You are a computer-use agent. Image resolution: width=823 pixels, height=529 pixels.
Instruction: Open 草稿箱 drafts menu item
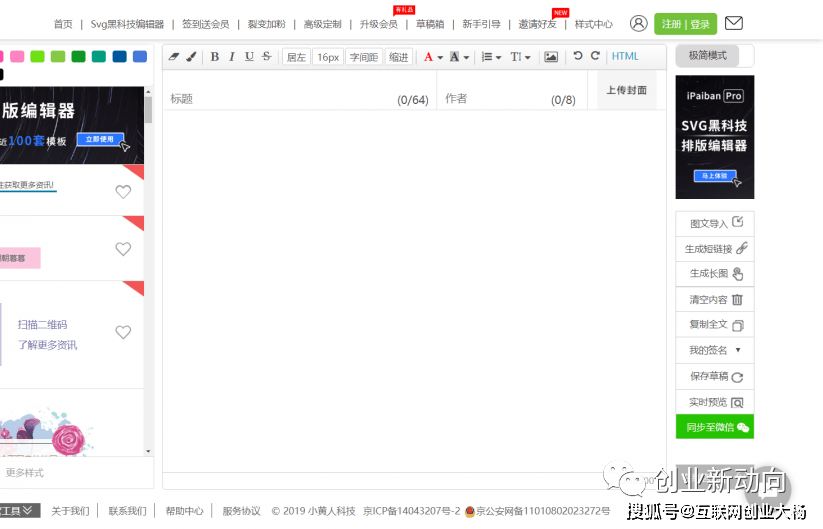point(430,24)
